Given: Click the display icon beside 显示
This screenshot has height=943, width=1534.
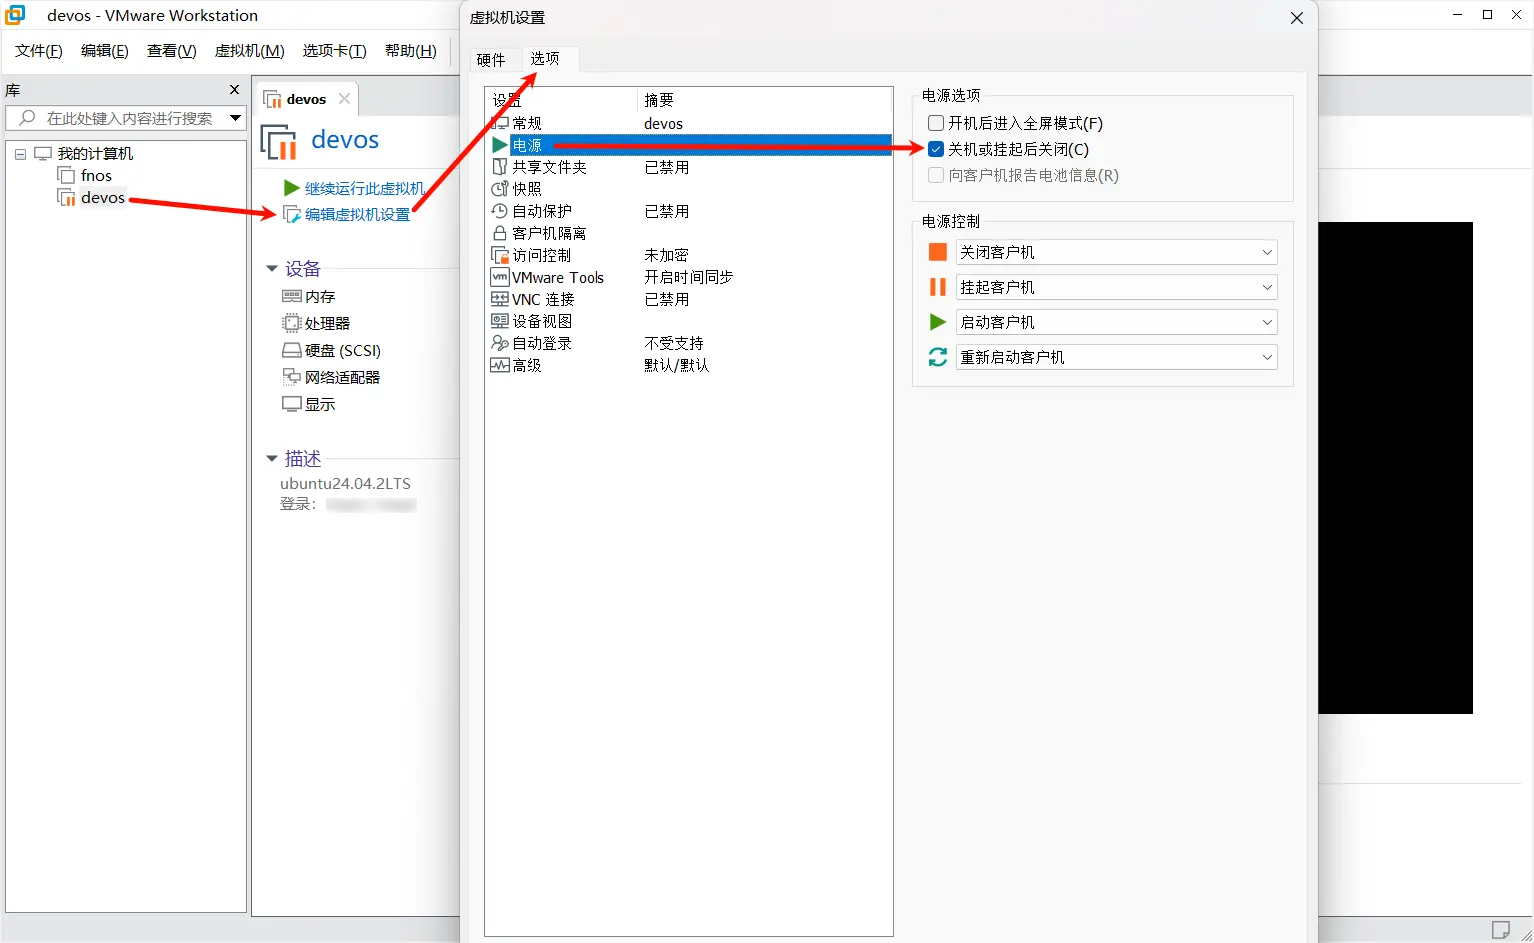Looking at the screenshot, I should [292, 404].
